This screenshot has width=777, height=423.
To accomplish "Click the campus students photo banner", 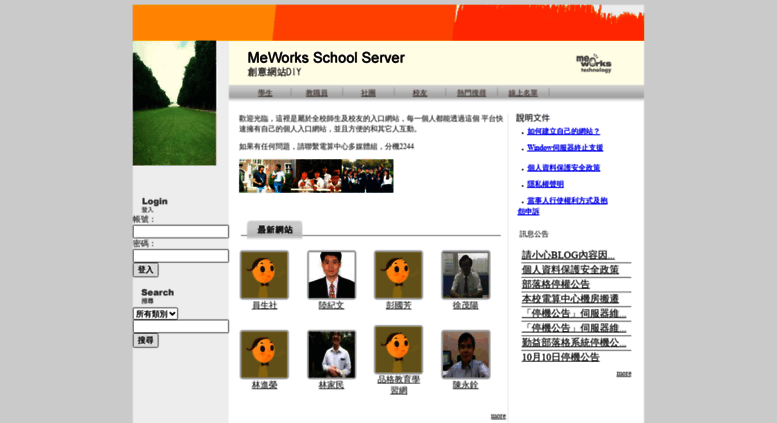I will click(316, 176).
